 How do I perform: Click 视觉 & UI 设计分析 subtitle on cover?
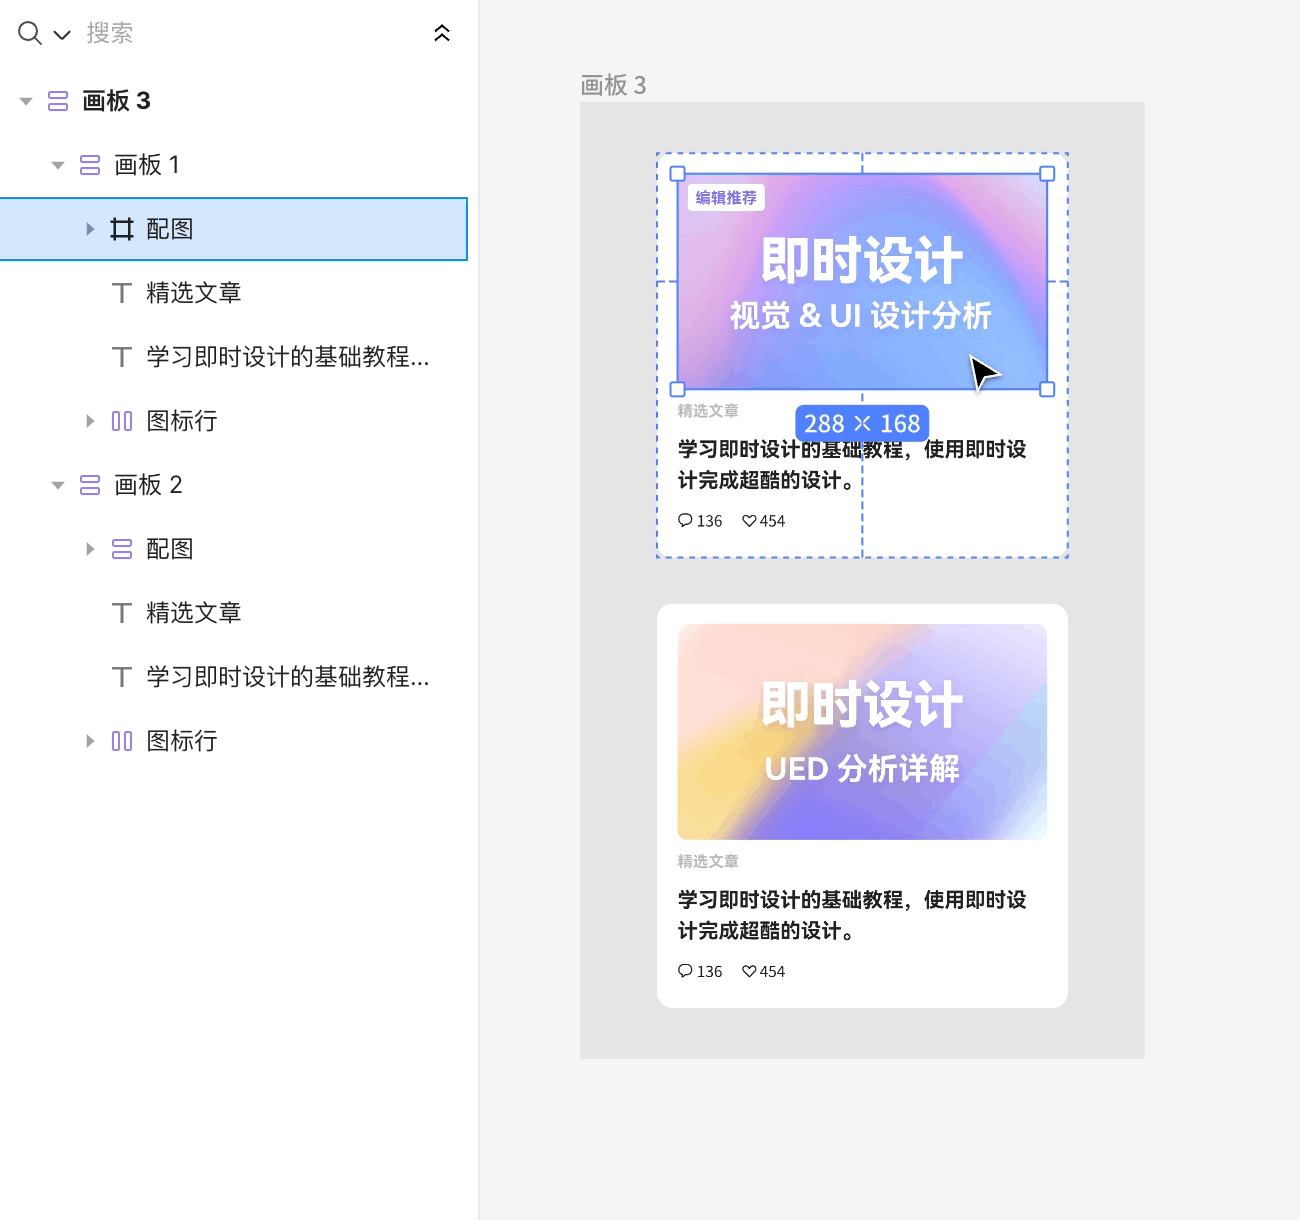click(860, 316)
